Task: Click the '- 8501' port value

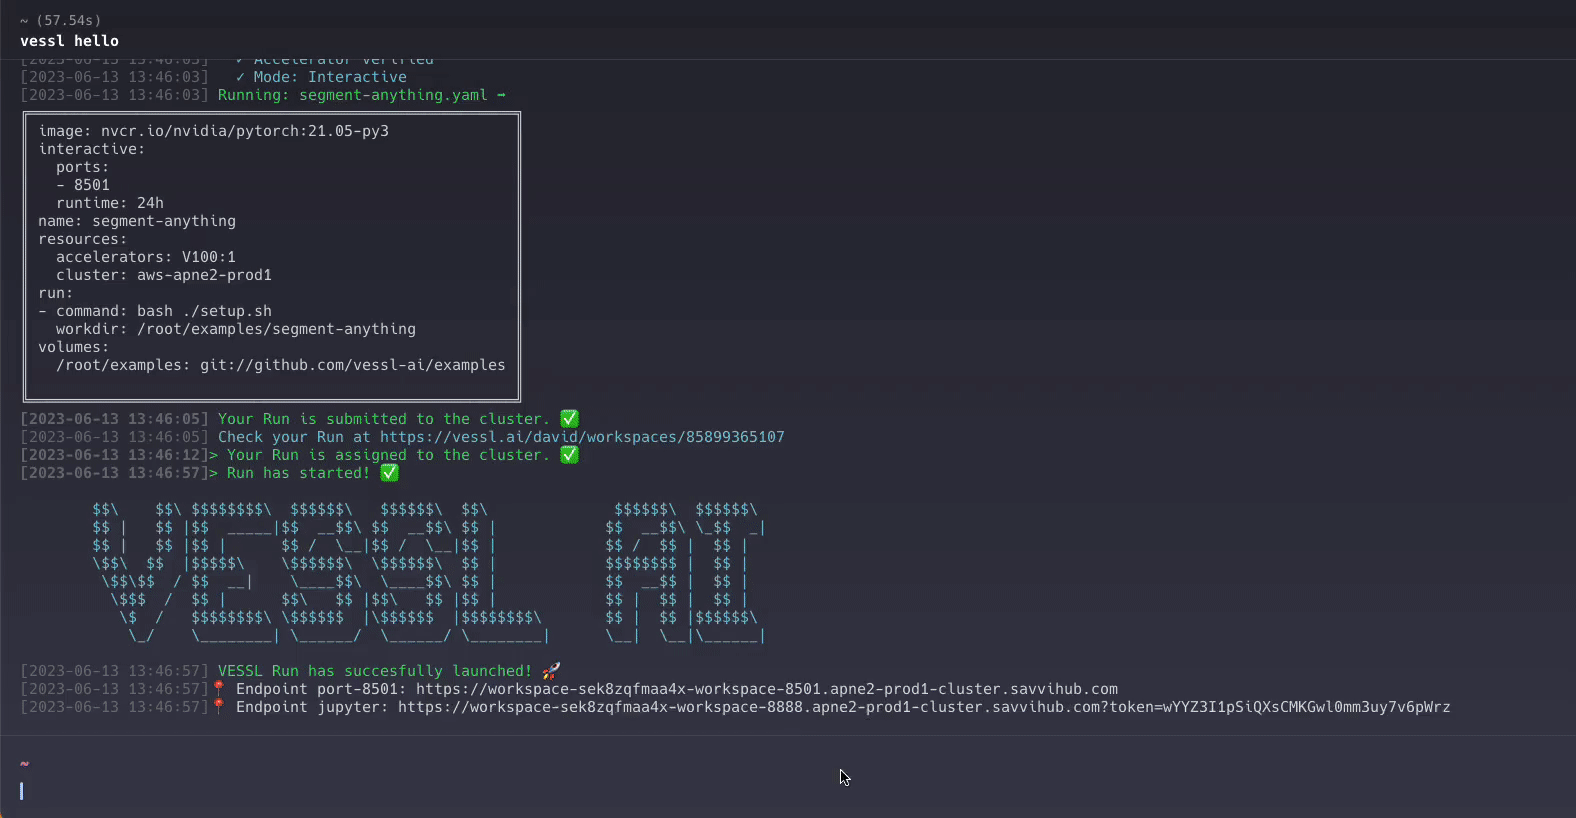Action: click(x=83, y=185)
